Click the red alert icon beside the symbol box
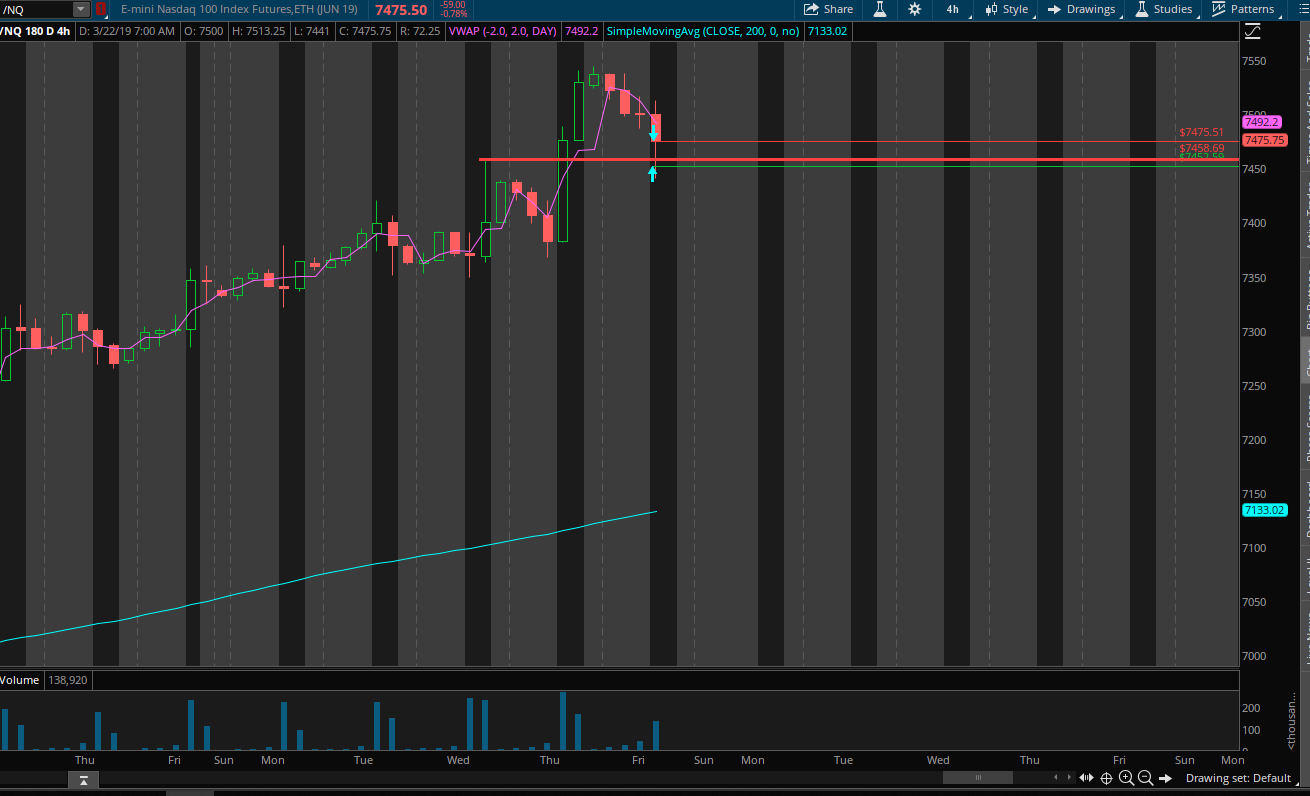The width and height of the screenshot is (1310, 796). coord(100,9)
